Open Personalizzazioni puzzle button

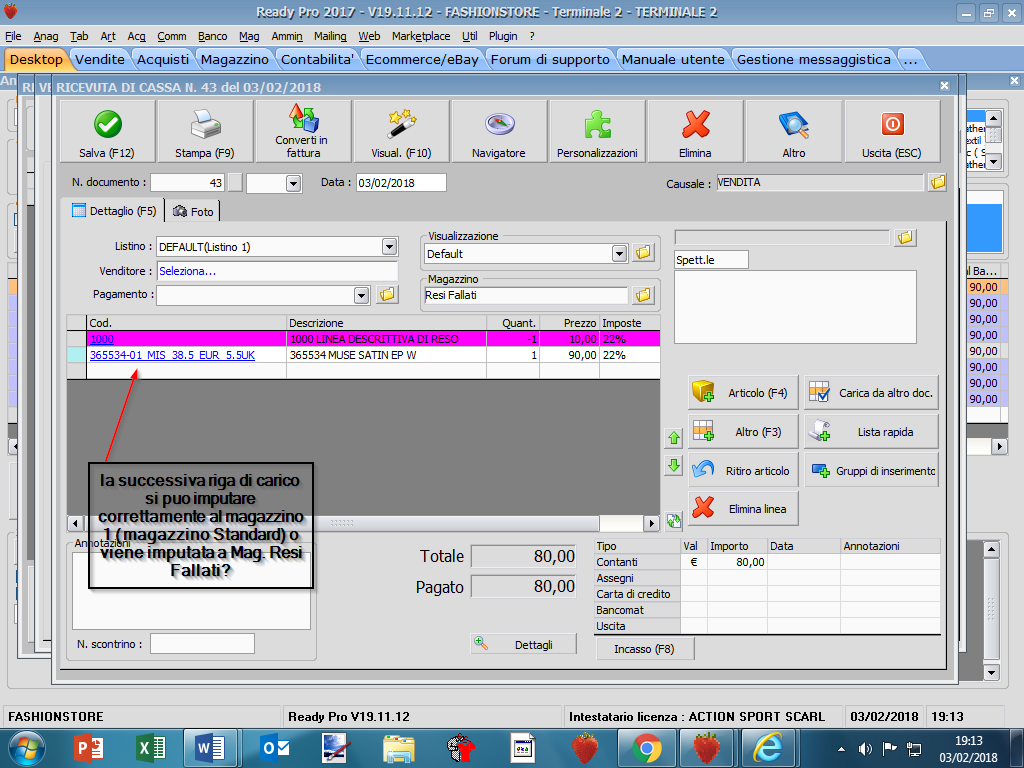[x=597, y=131]
